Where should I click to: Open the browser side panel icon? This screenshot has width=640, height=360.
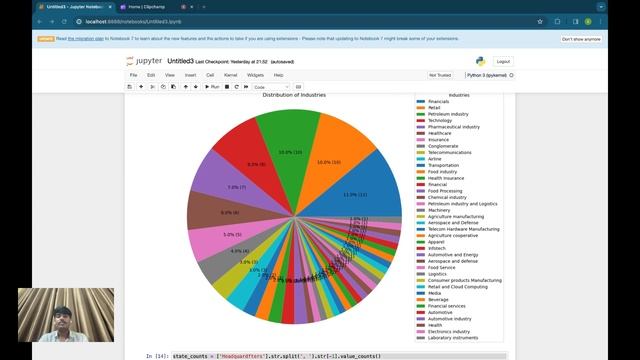point(575,22)
